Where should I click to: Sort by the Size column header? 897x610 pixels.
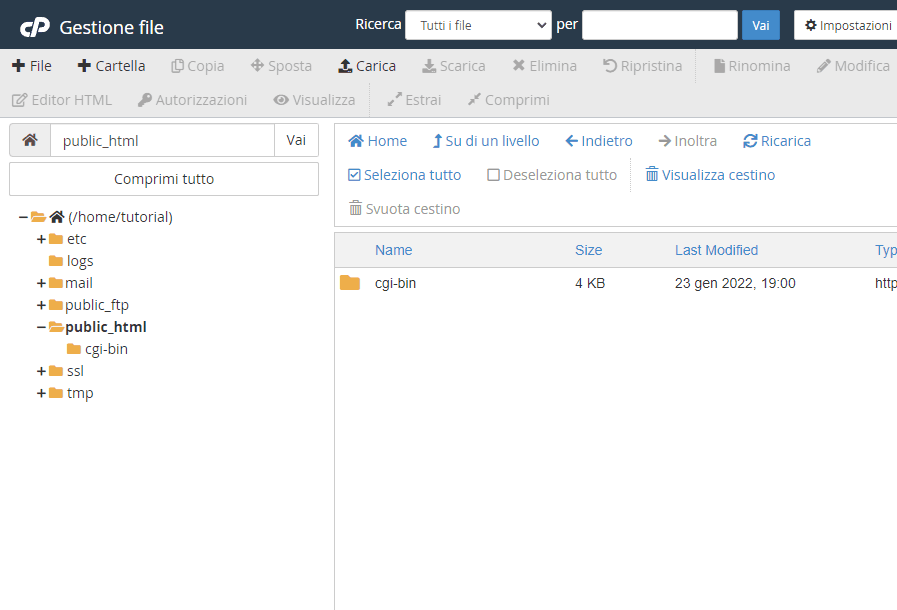pyautogui.click(x=588, y=250)
